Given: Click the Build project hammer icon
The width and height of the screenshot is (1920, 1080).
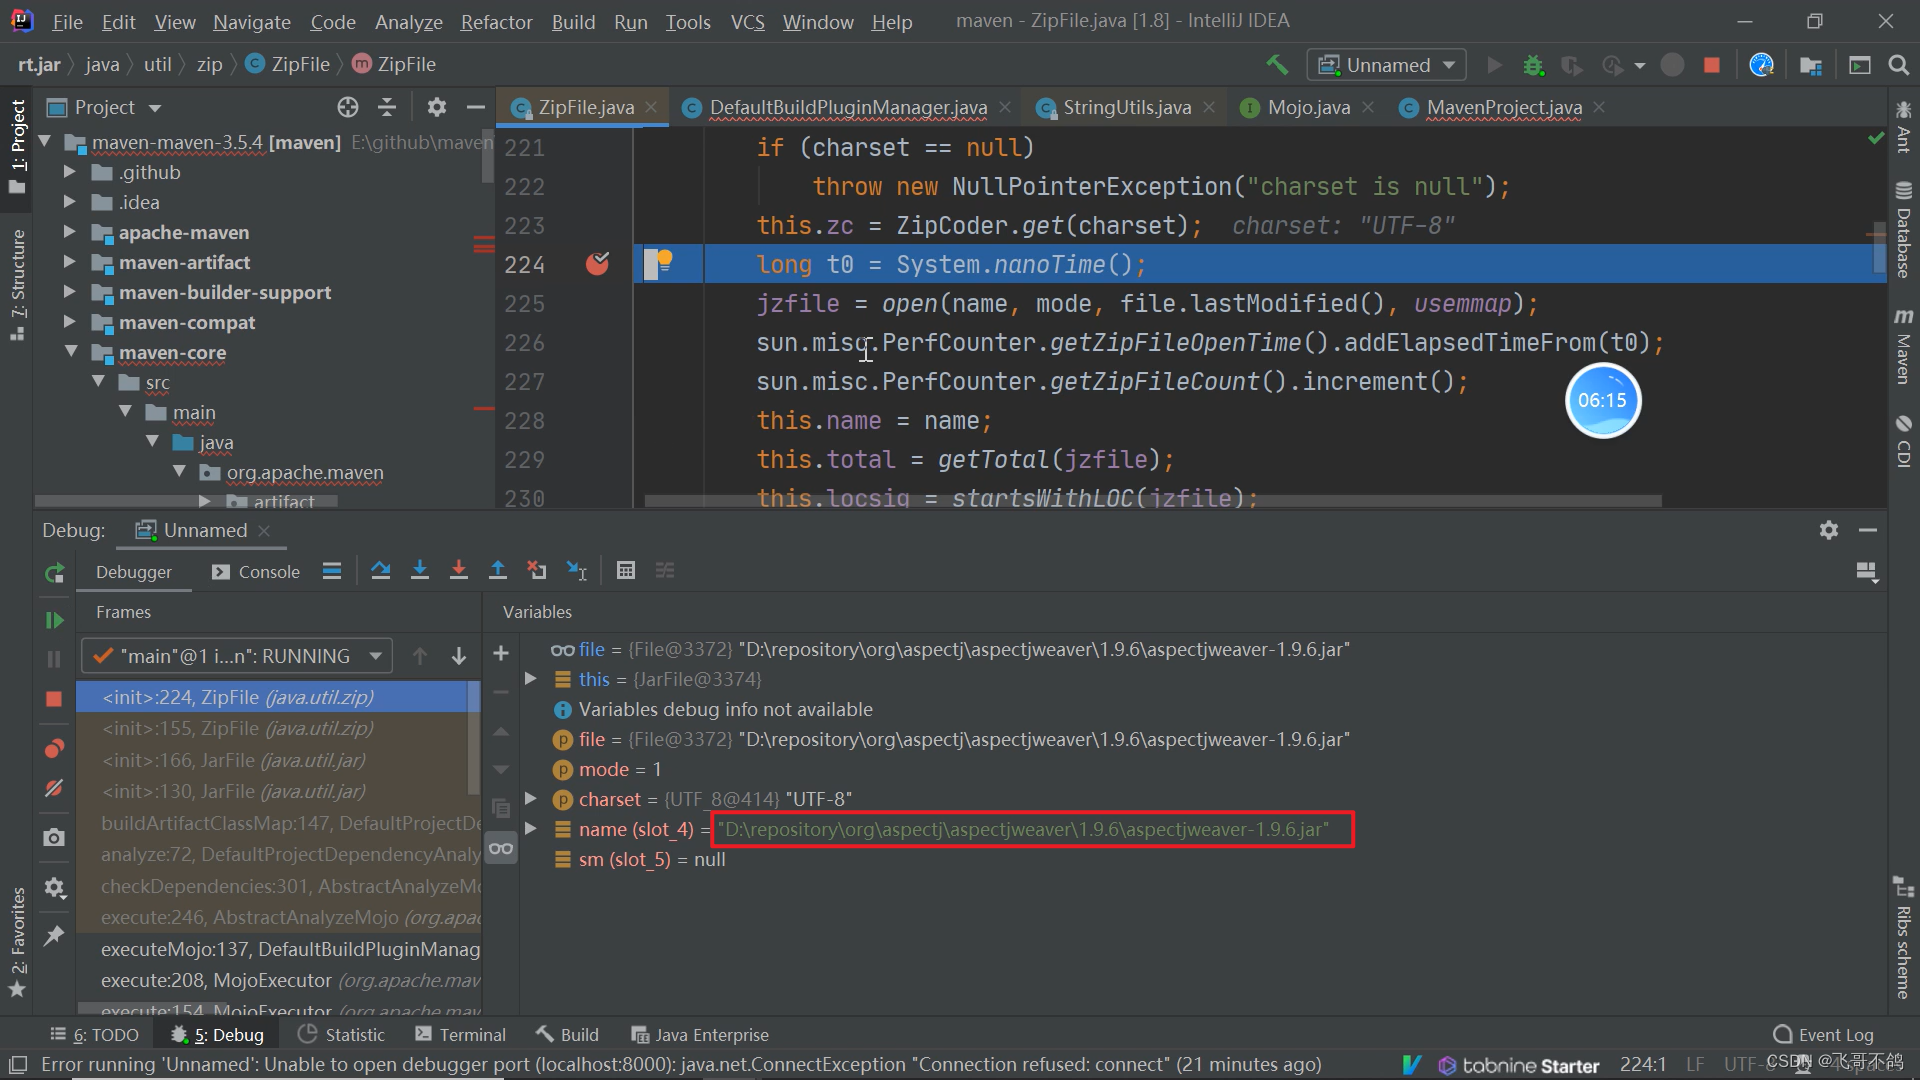Looking at the screenshot, I should point(1277,65).
